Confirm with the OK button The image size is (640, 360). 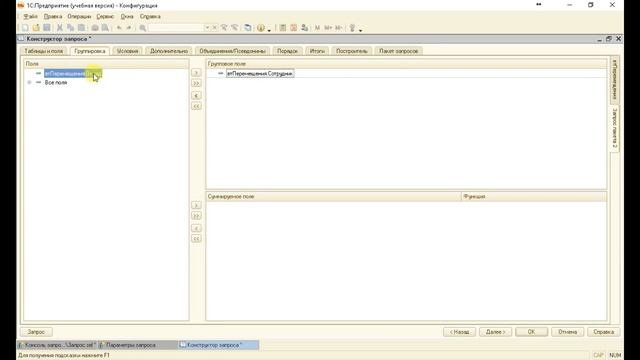531,332
